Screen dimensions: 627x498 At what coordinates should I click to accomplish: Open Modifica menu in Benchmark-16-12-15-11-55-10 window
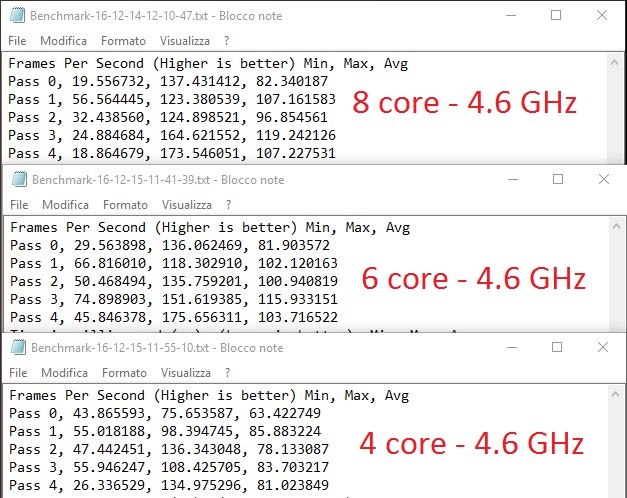64,373
